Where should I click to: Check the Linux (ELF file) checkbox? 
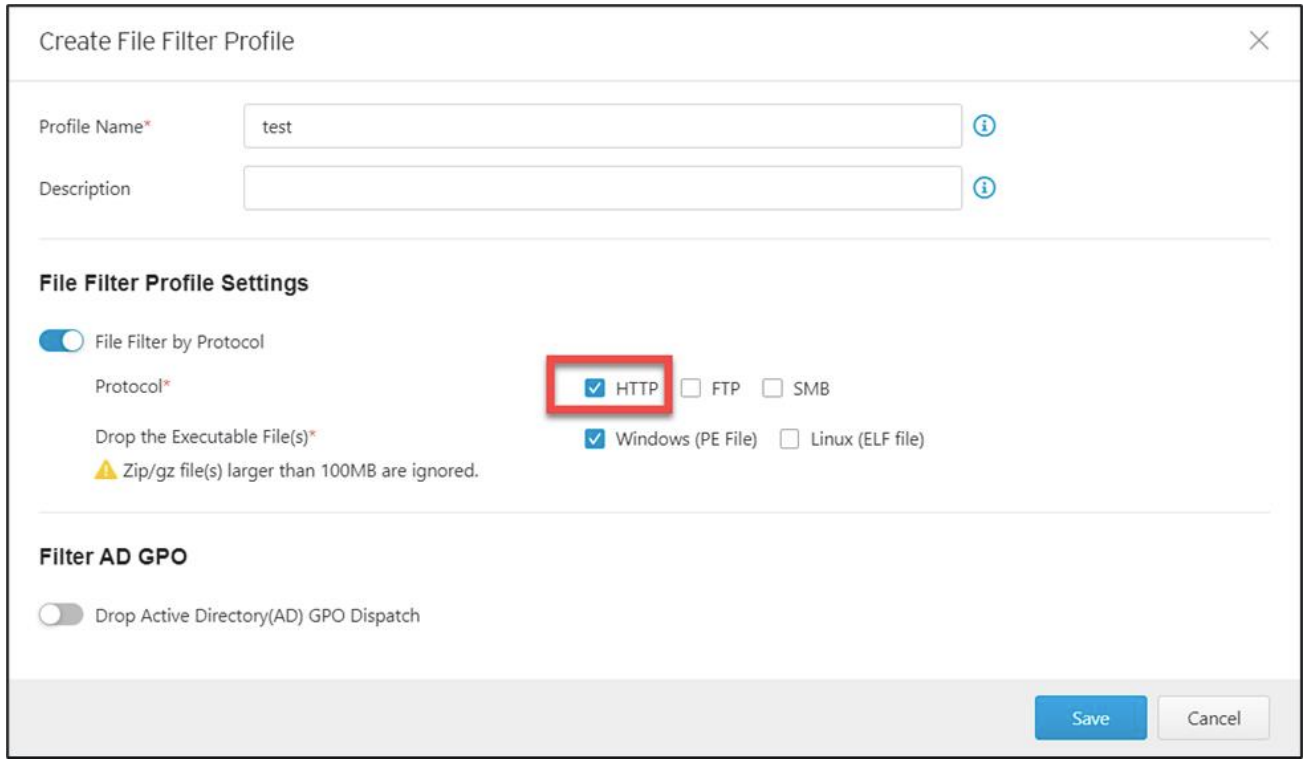click(x=789, y=439)
